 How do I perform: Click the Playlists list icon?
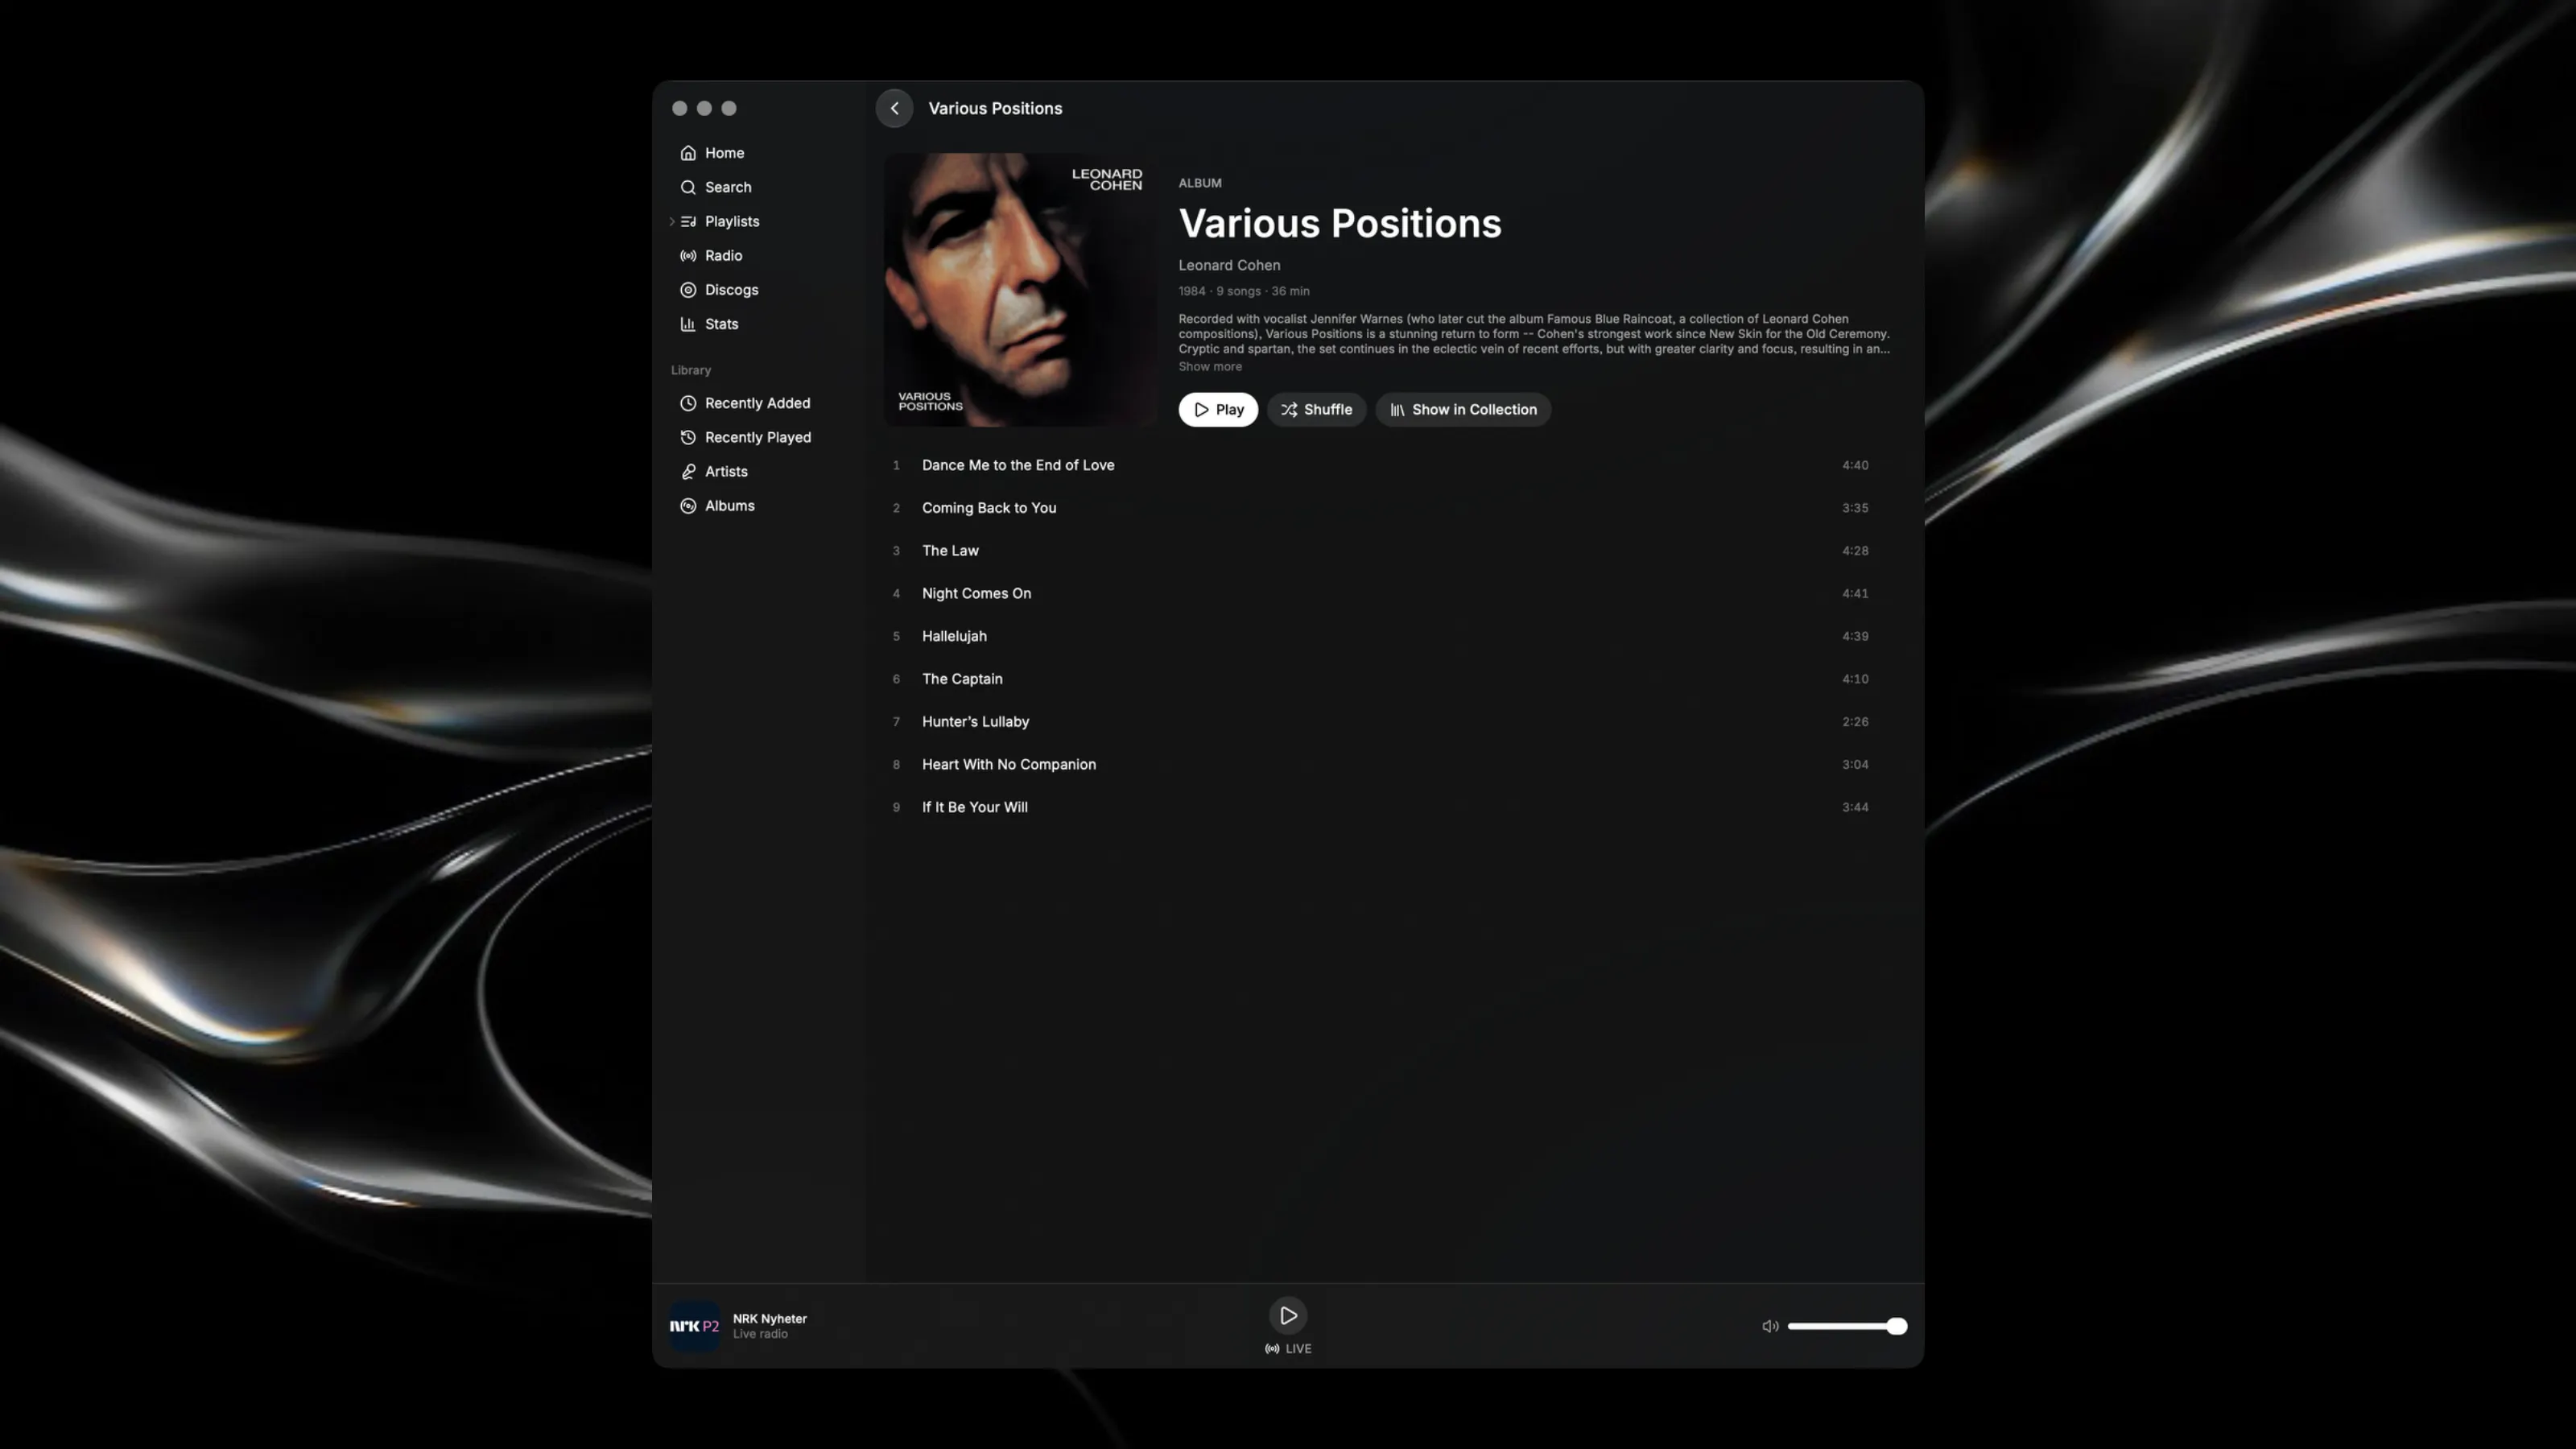tap(688, 221)
